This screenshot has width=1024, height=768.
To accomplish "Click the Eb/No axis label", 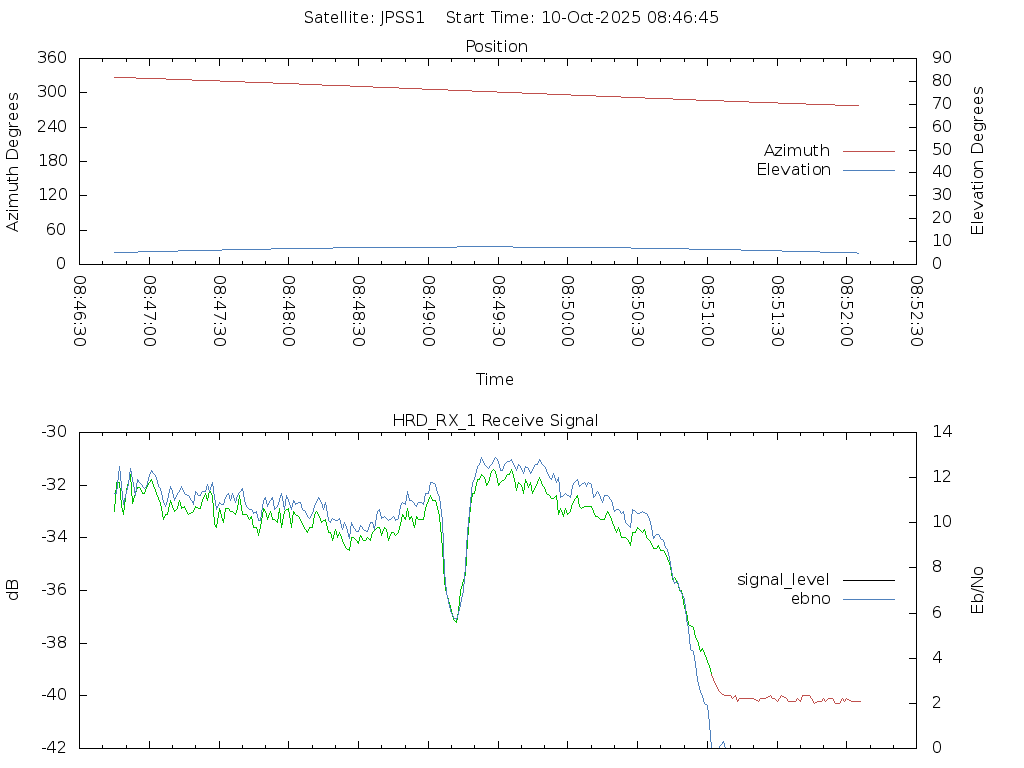I will click(x=978, y=589).
